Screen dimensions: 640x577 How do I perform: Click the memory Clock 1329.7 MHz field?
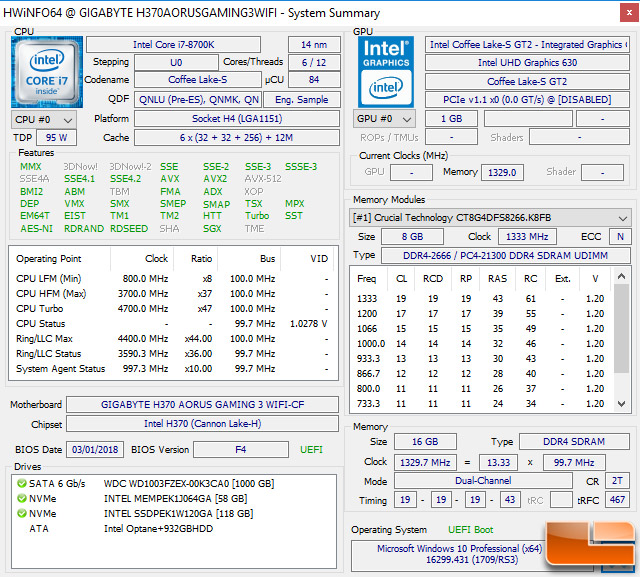click(x=425, y=462)
